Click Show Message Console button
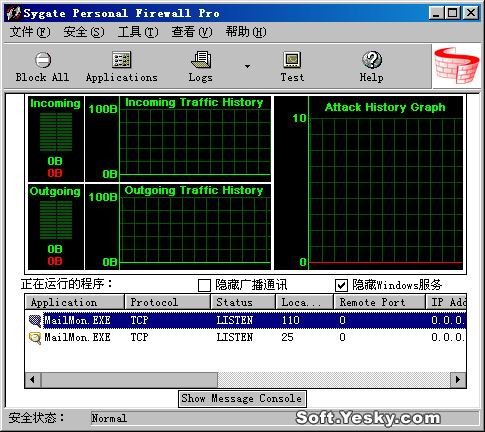The image size is (485, 432). (x=242, y=399)
